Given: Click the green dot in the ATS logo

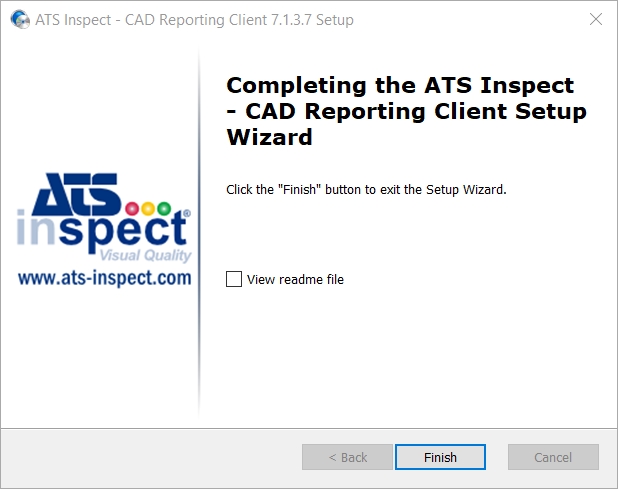Looking at the screenshot, I should (164, 208).
